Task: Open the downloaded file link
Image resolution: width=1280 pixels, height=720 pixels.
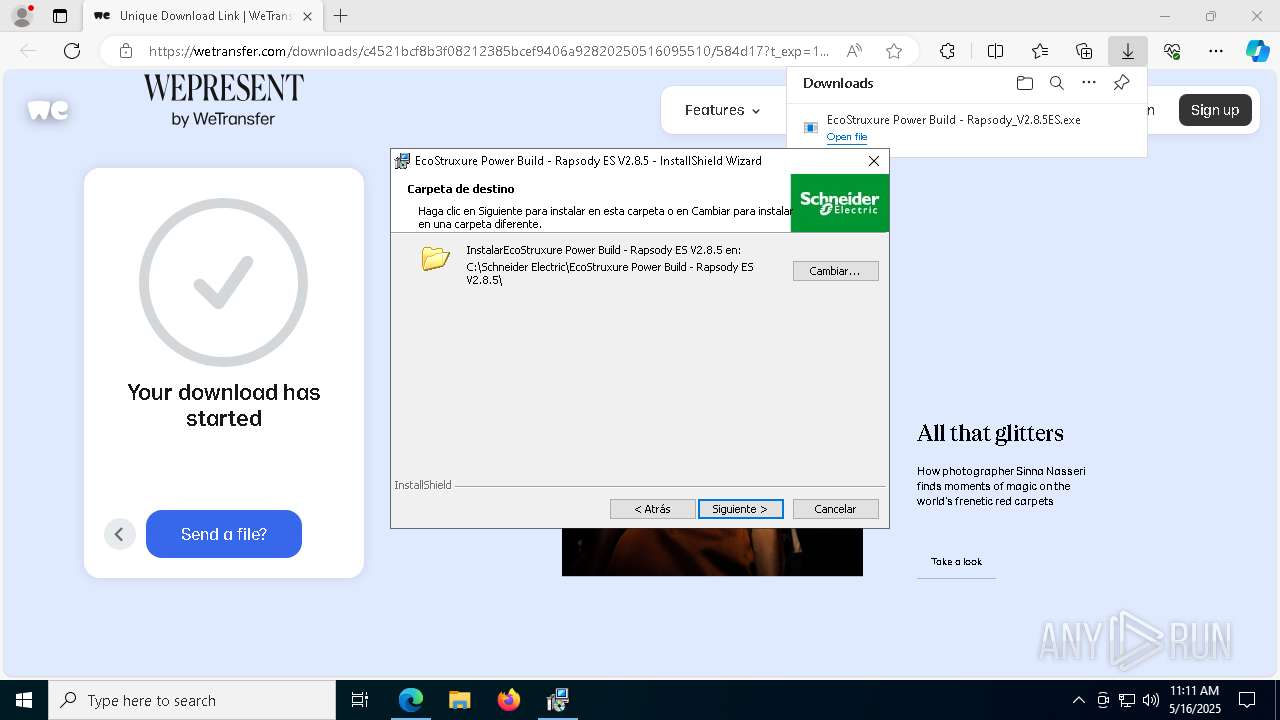Action: pos(847,137)
